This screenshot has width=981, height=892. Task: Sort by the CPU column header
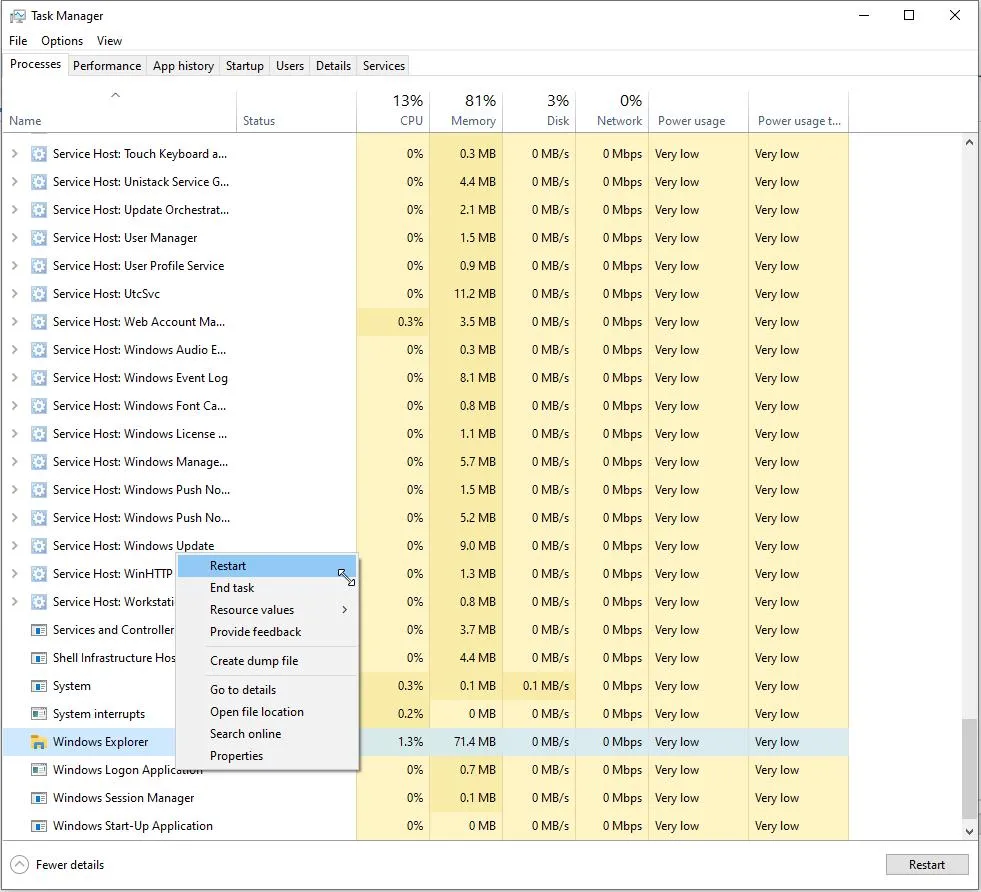tap(393, 111)
